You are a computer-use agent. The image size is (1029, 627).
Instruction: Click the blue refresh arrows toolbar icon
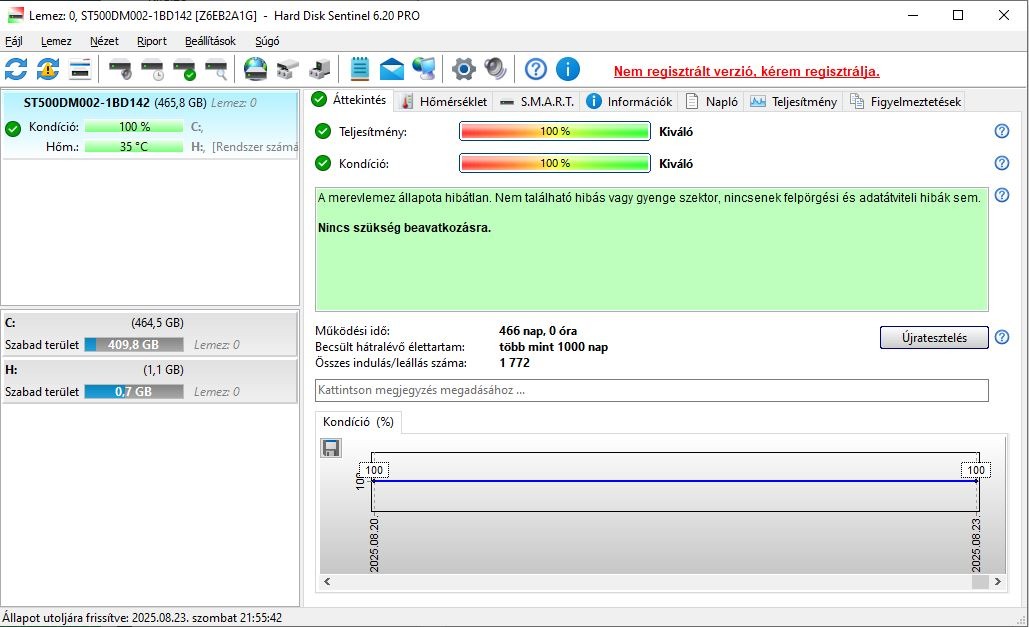(16, 69)
